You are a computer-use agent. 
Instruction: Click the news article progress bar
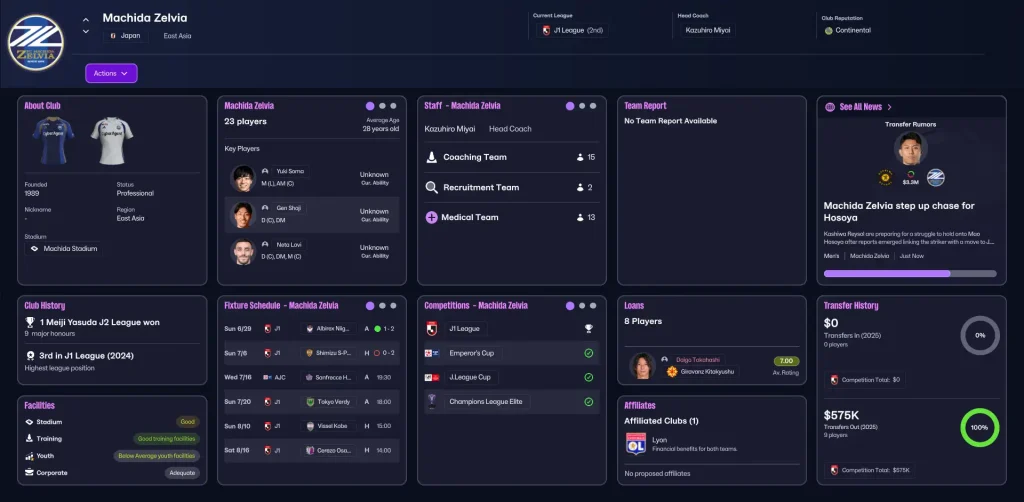point(910,274)
